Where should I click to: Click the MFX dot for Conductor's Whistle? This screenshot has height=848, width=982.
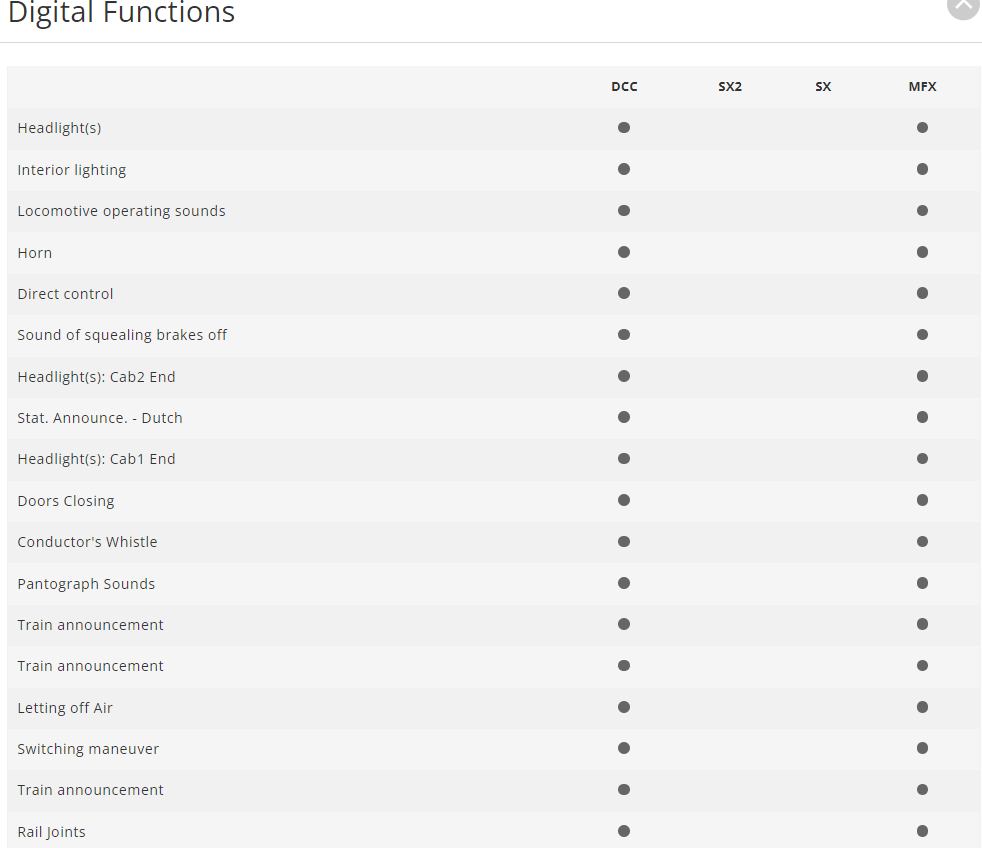922,541
